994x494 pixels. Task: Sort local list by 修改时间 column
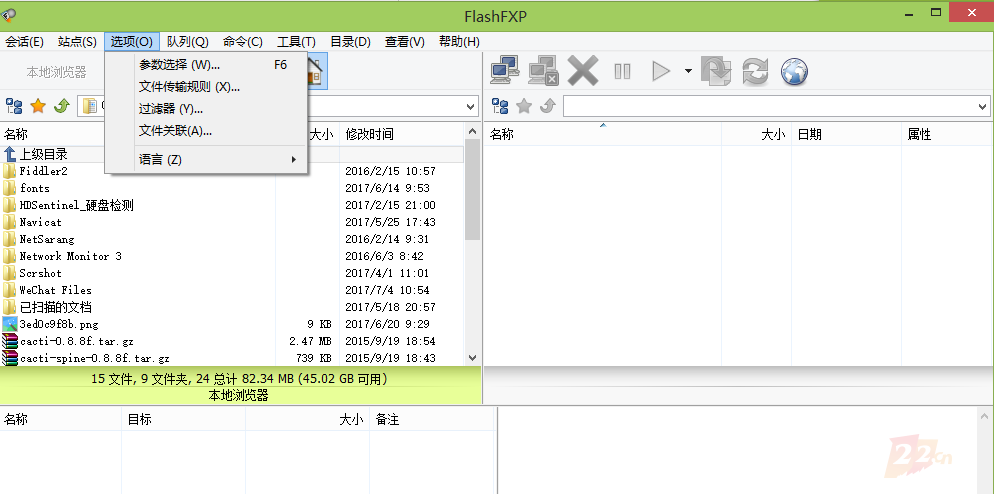coord(402,134)
